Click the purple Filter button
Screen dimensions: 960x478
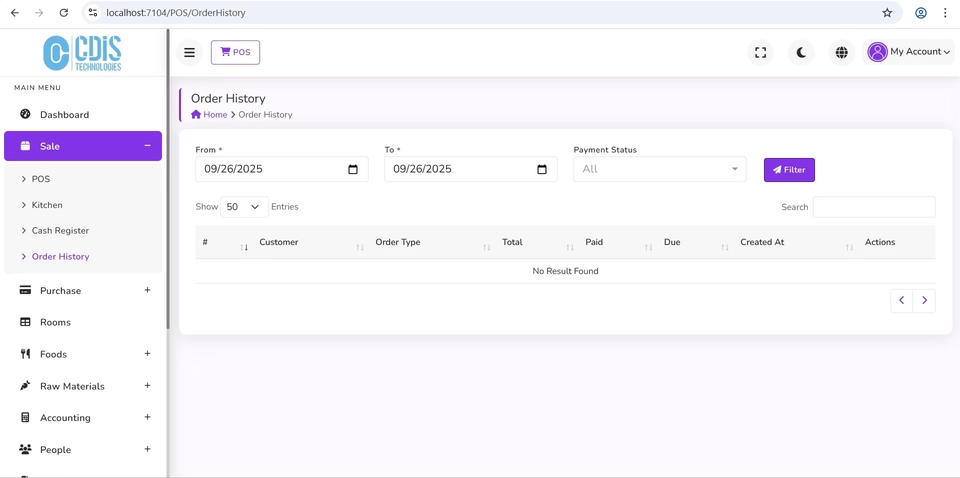click(x=789, y=170)
